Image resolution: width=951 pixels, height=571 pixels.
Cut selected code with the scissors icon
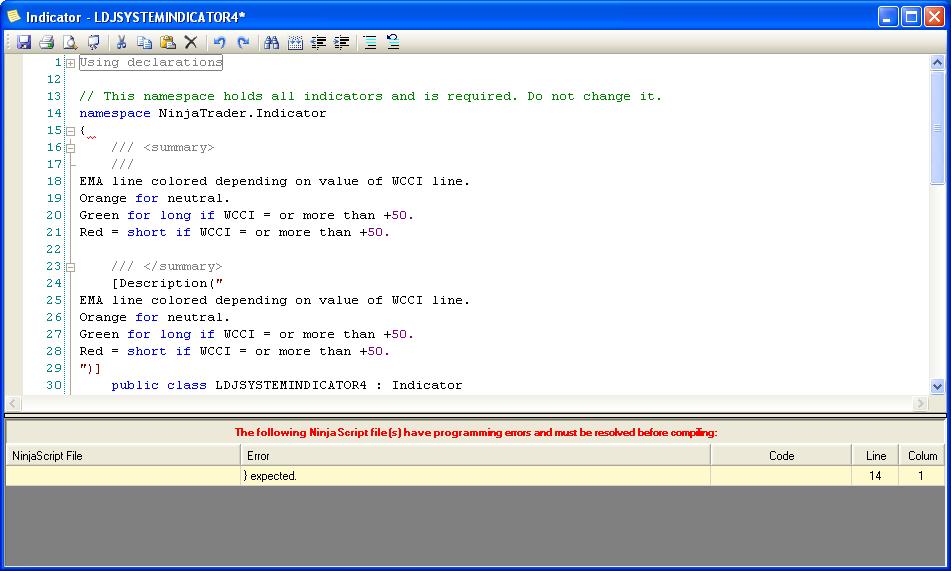tap(121, 42)
